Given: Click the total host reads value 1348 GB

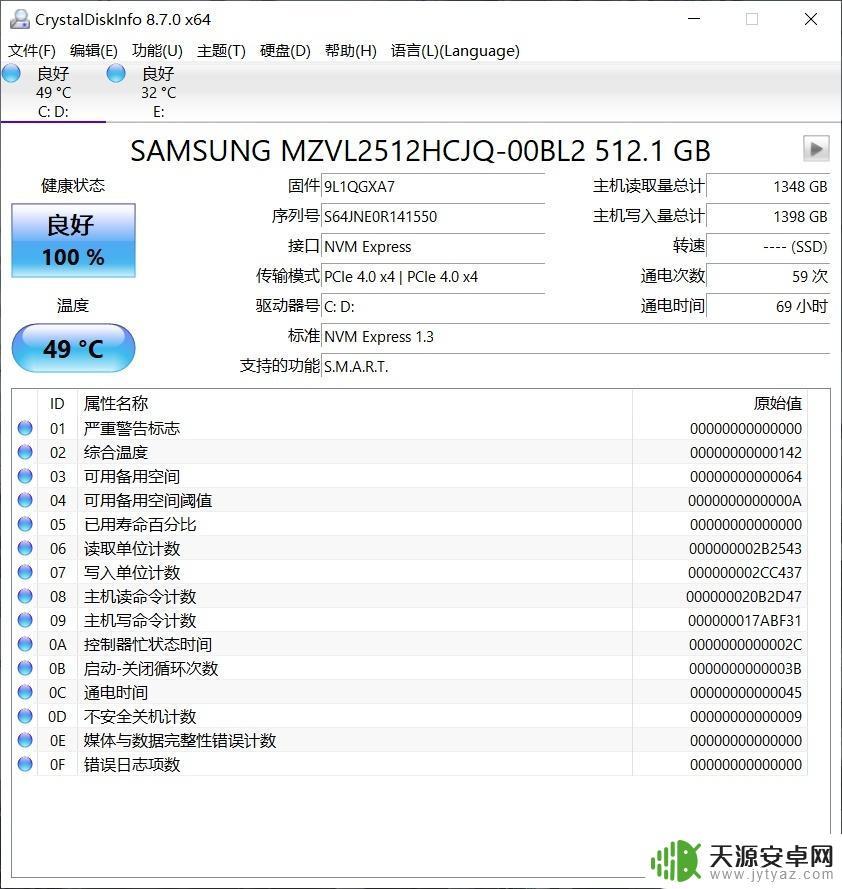Looking at the screenshot, I should tap(768, 187).
